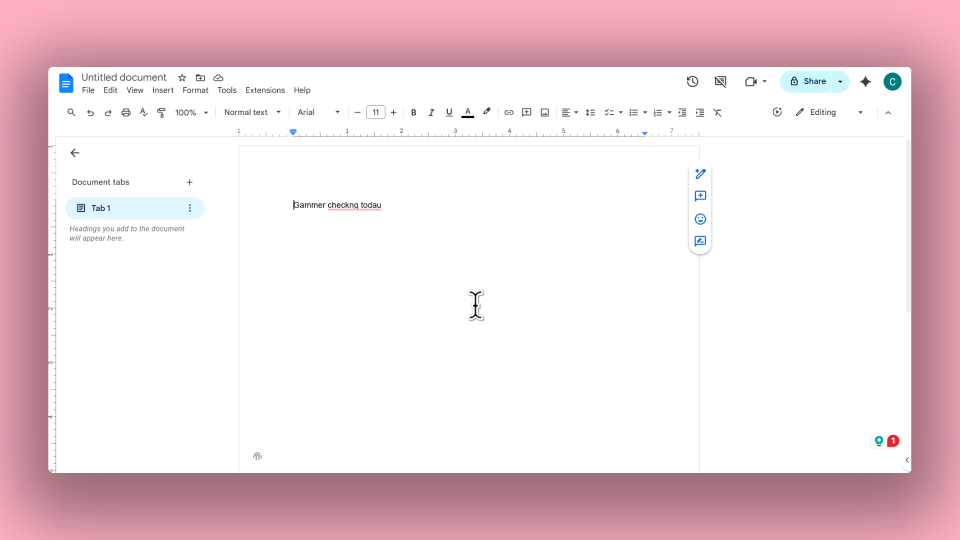This screenshot has height=540, width=960.
Task: Print the document
Action: click(126, 113)
